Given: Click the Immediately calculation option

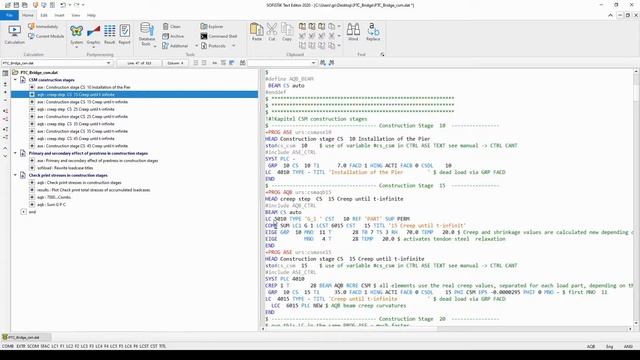Looking at the screenshot, I should pos(43,27).
